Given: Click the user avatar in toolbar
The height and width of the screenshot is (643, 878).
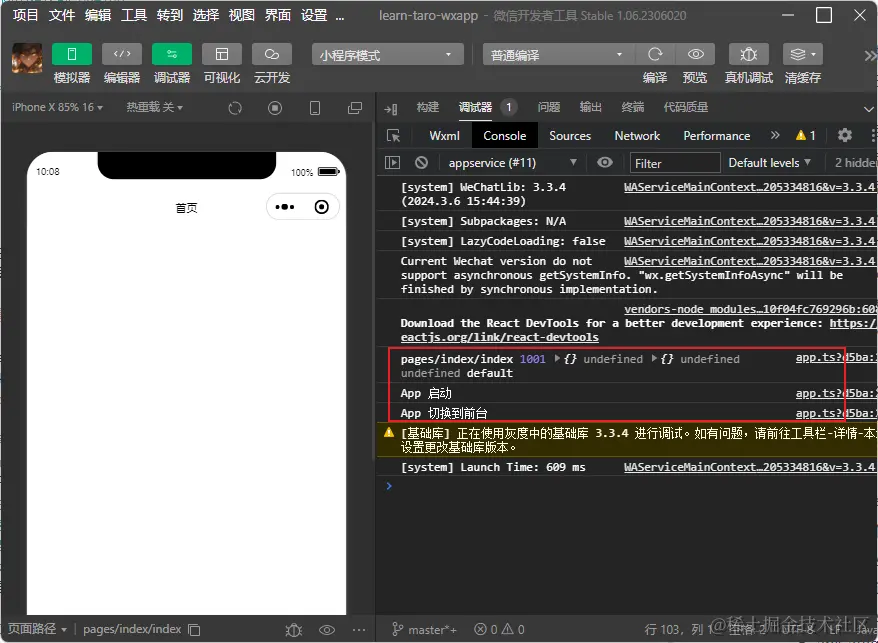Looking at the screenshot, I should pos(27,58).
